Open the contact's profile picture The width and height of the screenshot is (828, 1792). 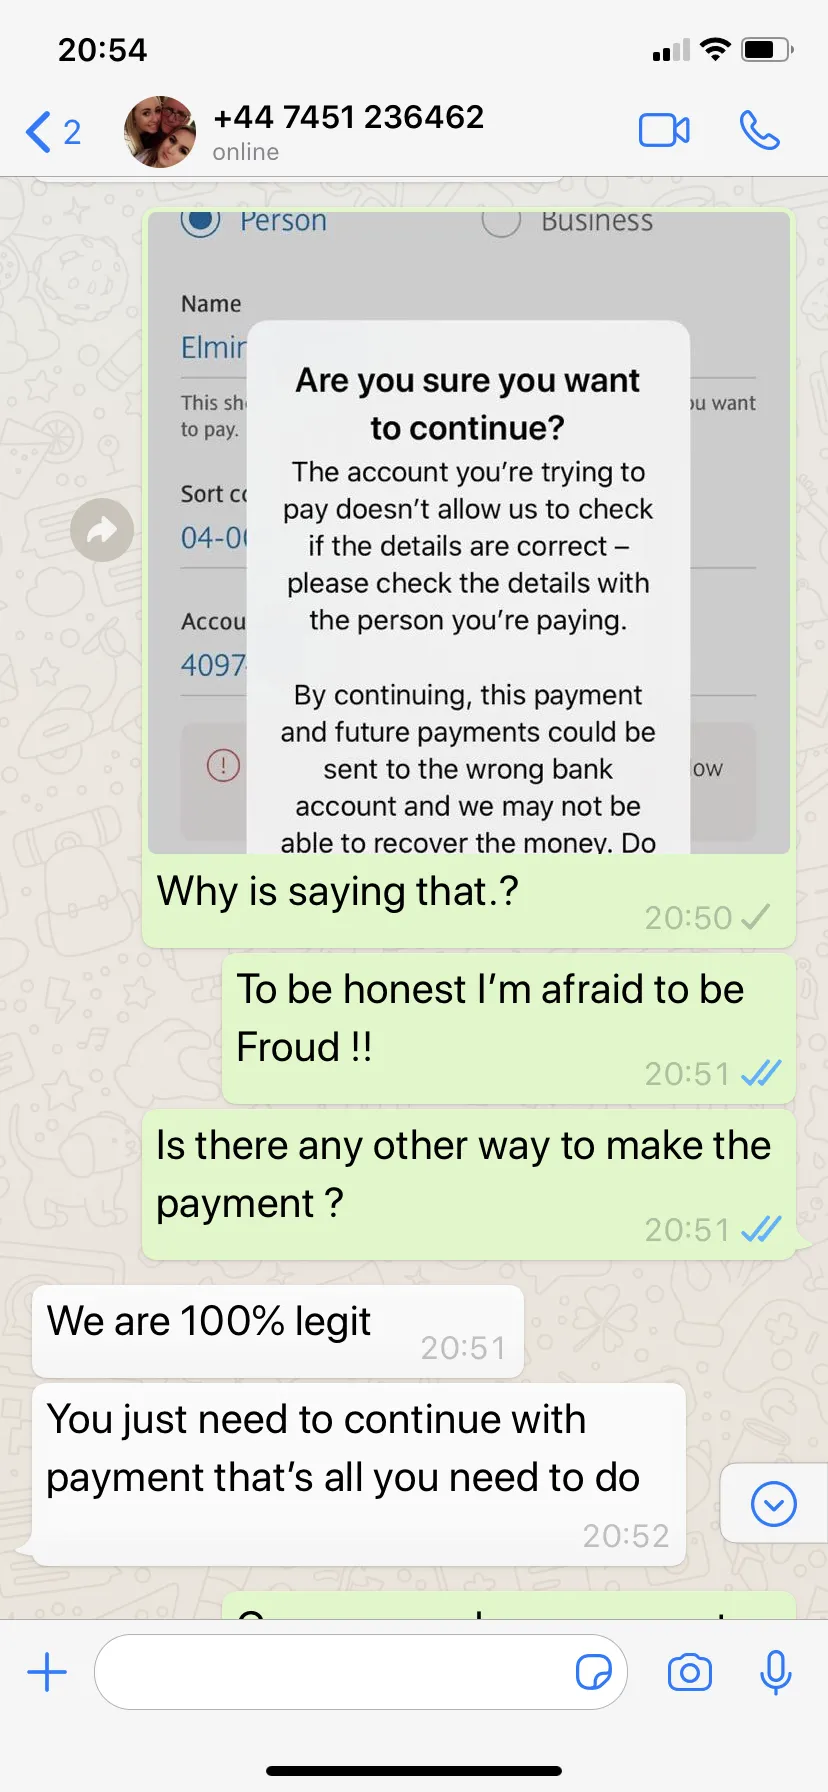pyautogui.click(x=160, y=132)
